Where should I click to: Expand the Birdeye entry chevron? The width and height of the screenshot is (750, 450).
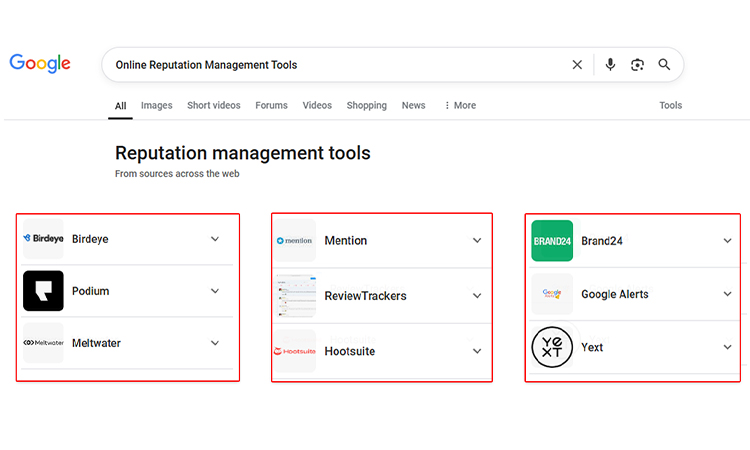tap(215, 239)
